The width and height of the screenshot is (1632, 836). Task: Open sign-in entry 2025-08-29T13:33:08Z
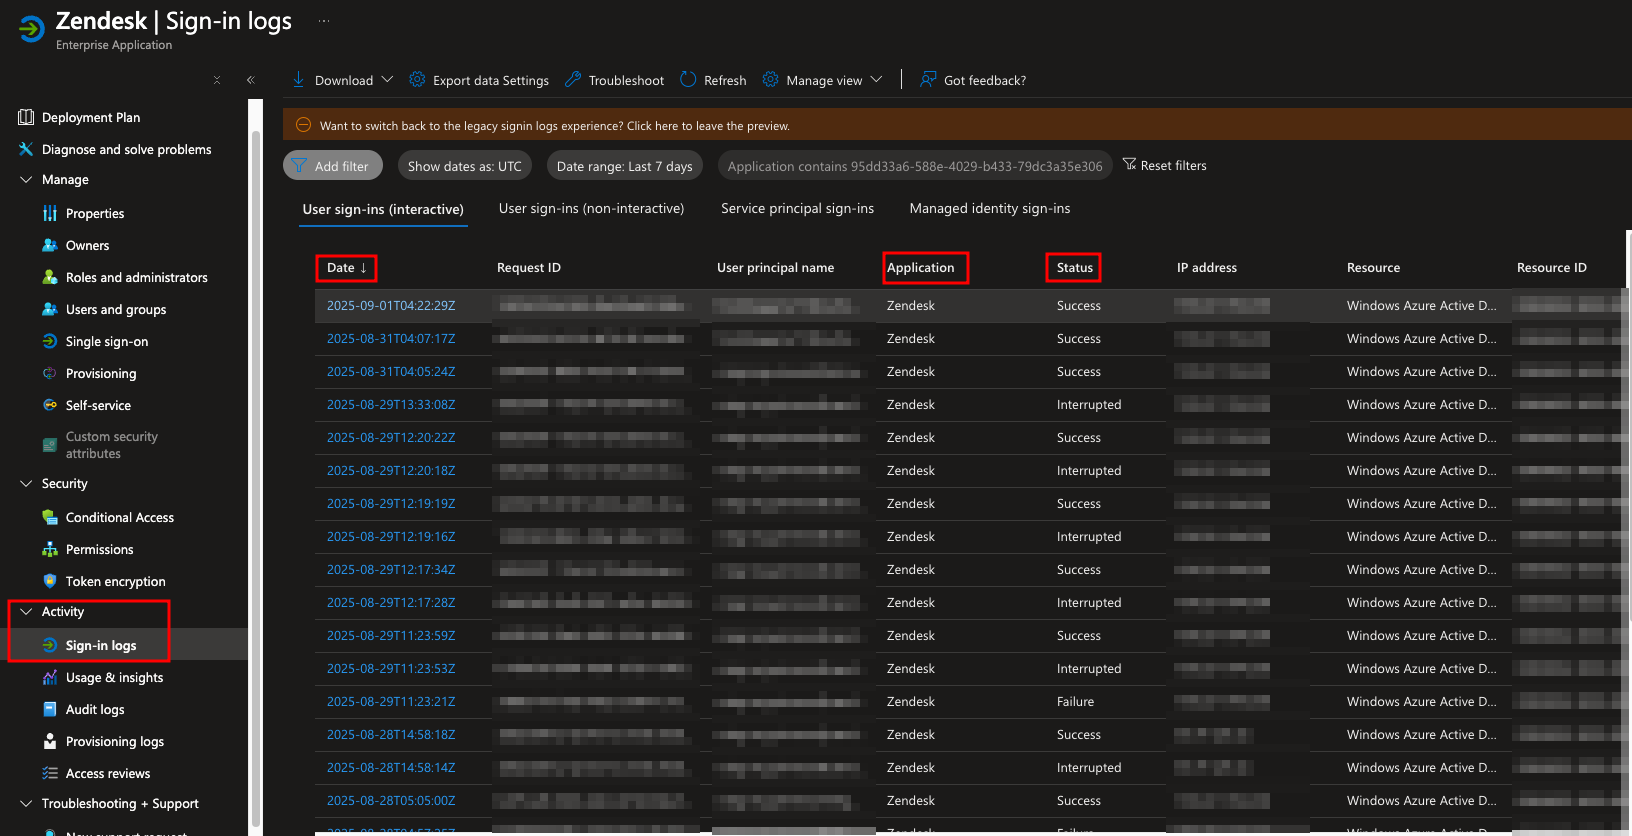coord(391,404)
